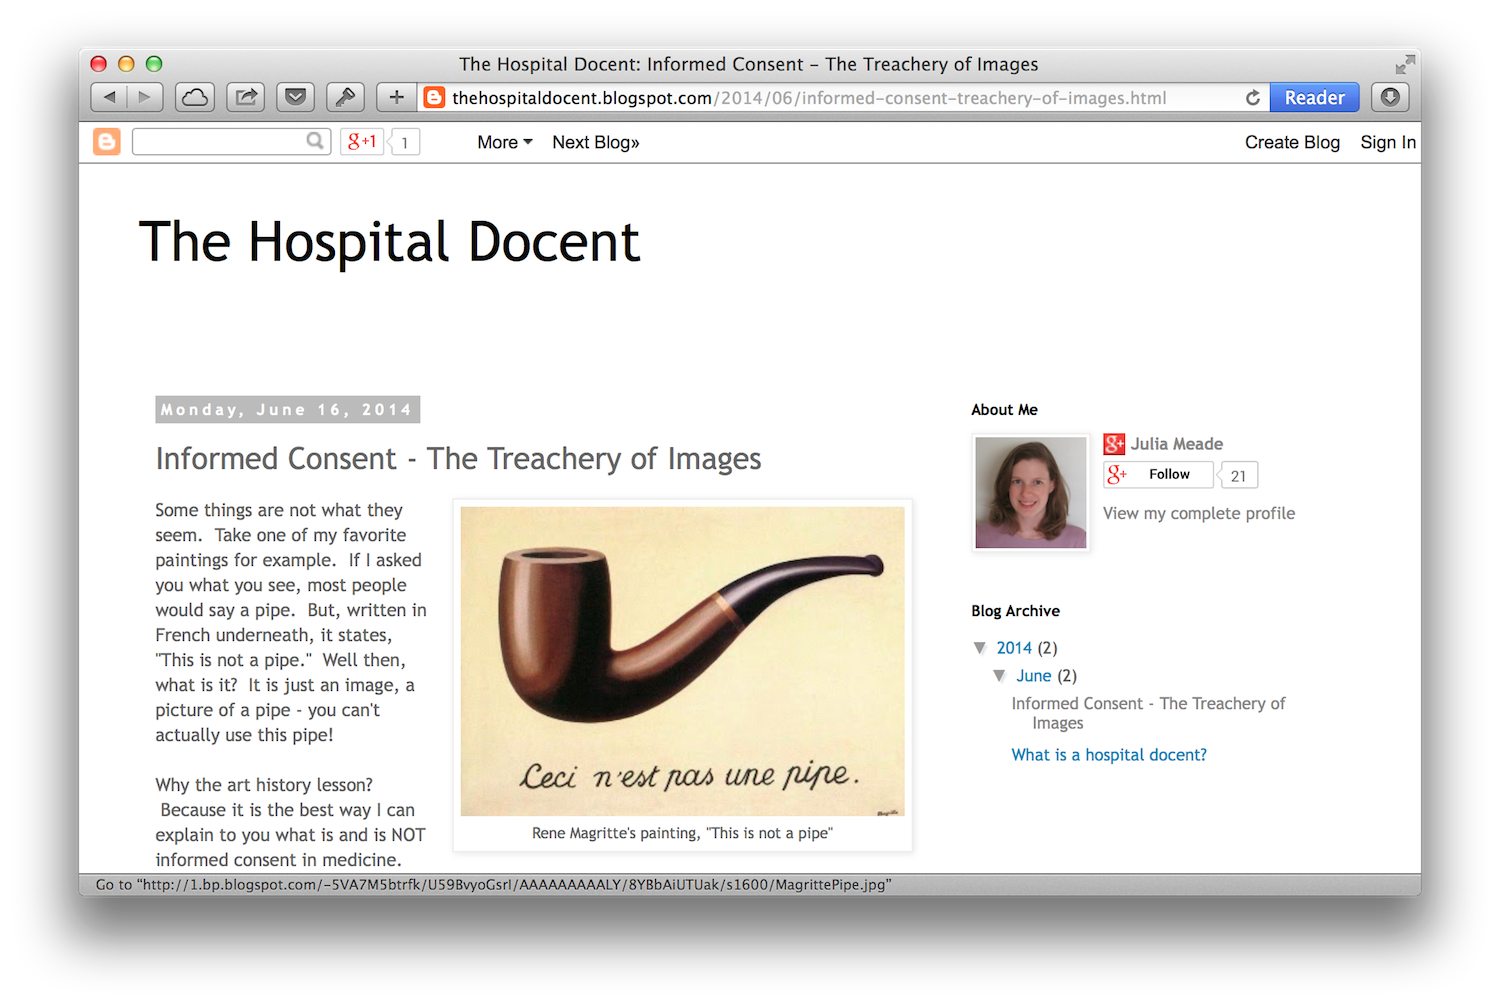Open June archive link
The height and width of the screenshot is (1005, 1500).
point(1034,676)
